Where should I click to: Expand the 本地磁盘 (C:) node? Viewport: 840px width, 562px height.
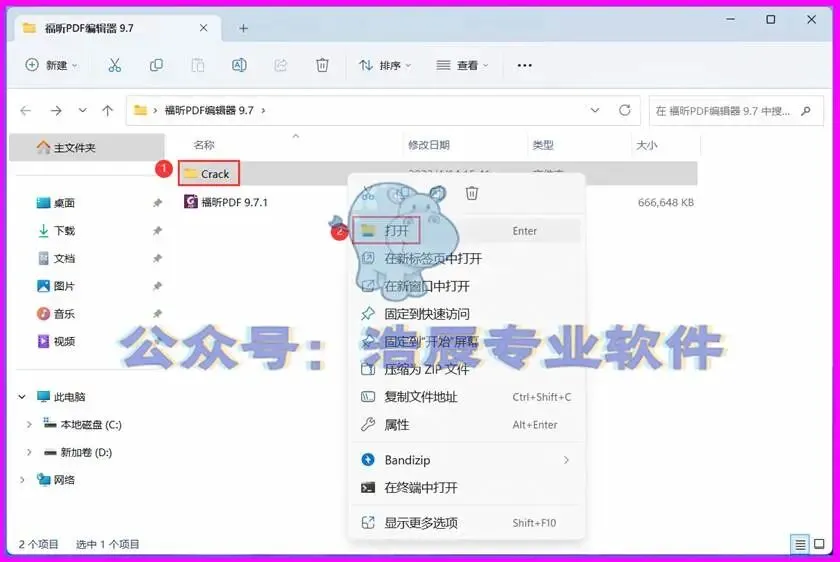(29, 424)
